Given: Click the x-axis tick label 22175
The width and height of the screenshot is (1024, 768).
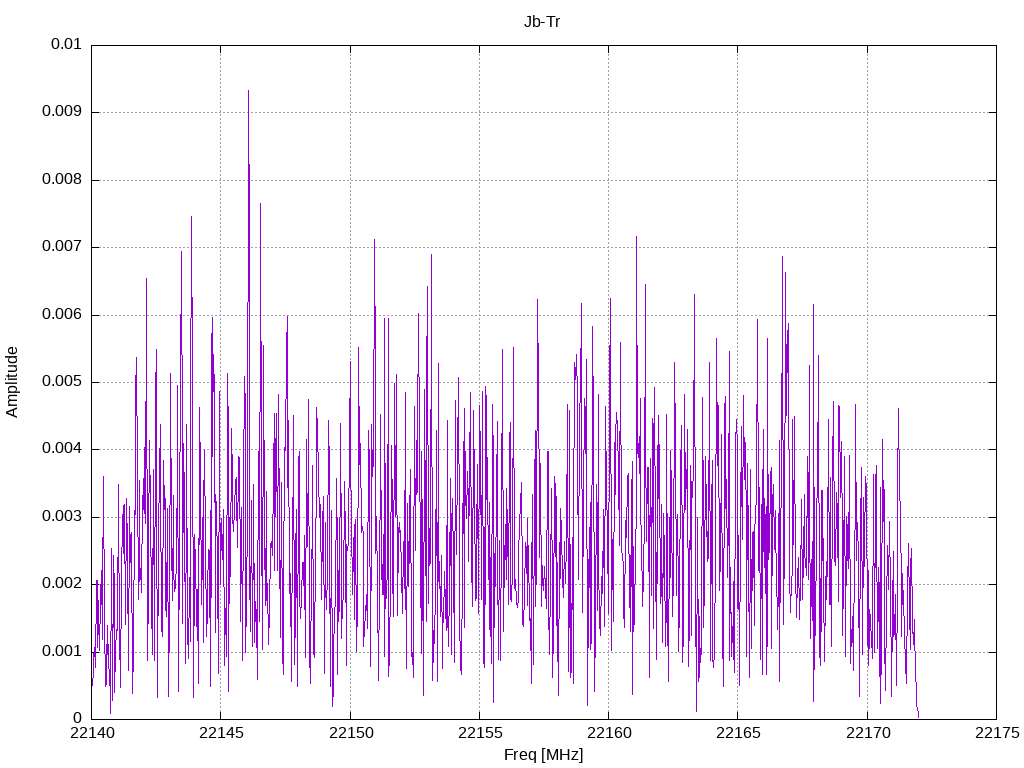Looking at the screenshot, I should tap(997, 733).
